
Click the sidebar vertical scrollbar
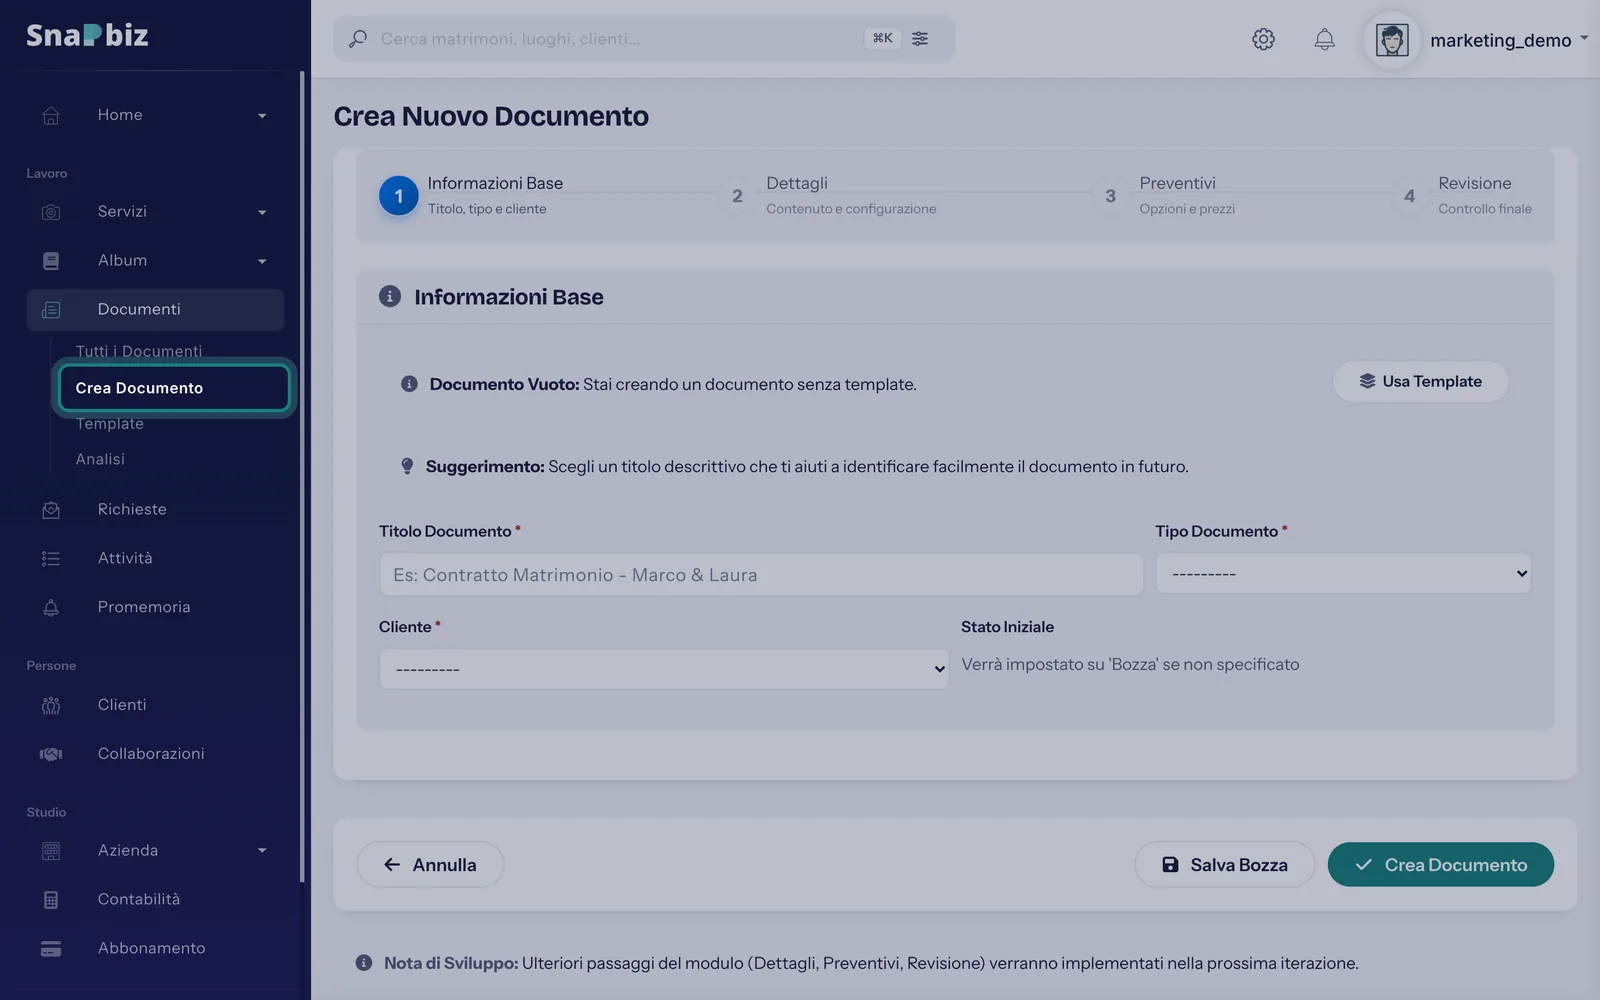click(x=302, y=476)
